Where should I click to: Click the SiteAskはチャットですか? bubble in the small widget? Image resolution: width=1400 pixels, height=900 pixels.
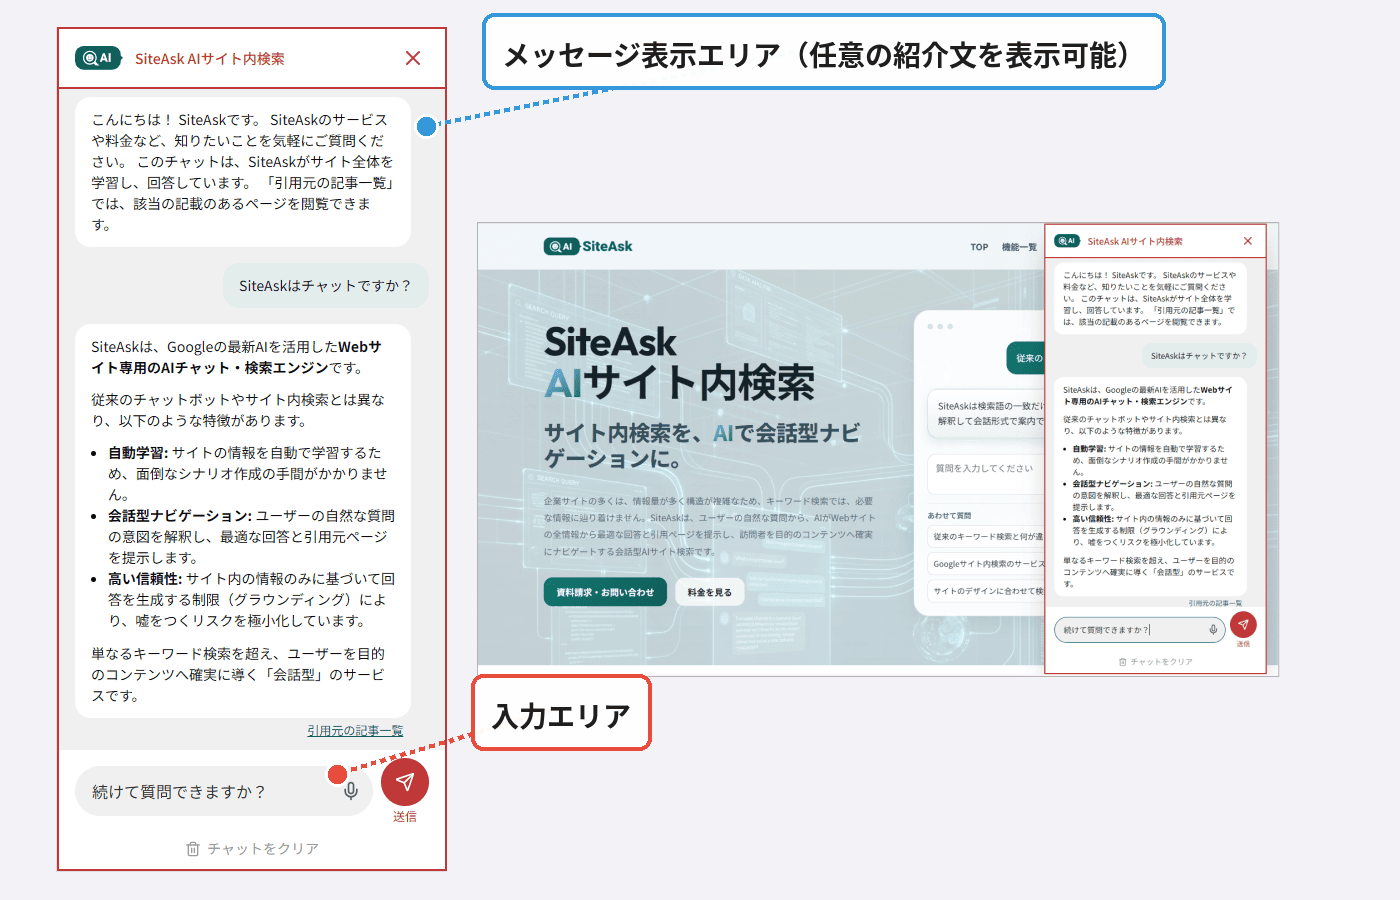1198,356
